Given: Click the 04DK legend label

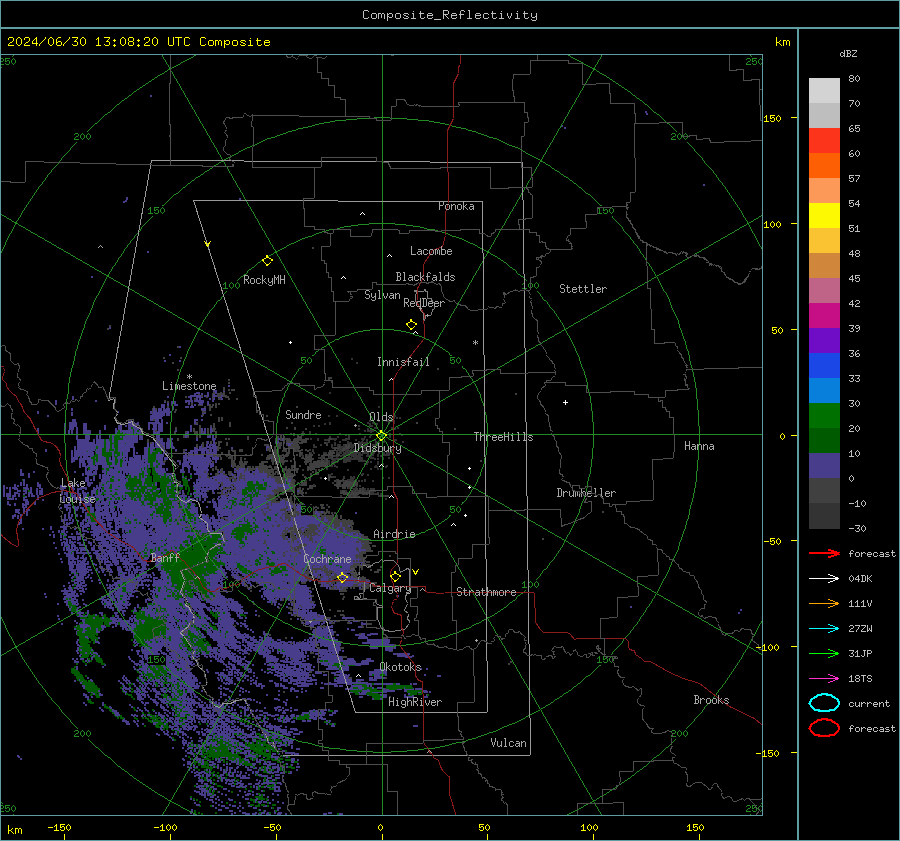Looking at the screenshot, I should pyautogui.click(x=860, y=579).
